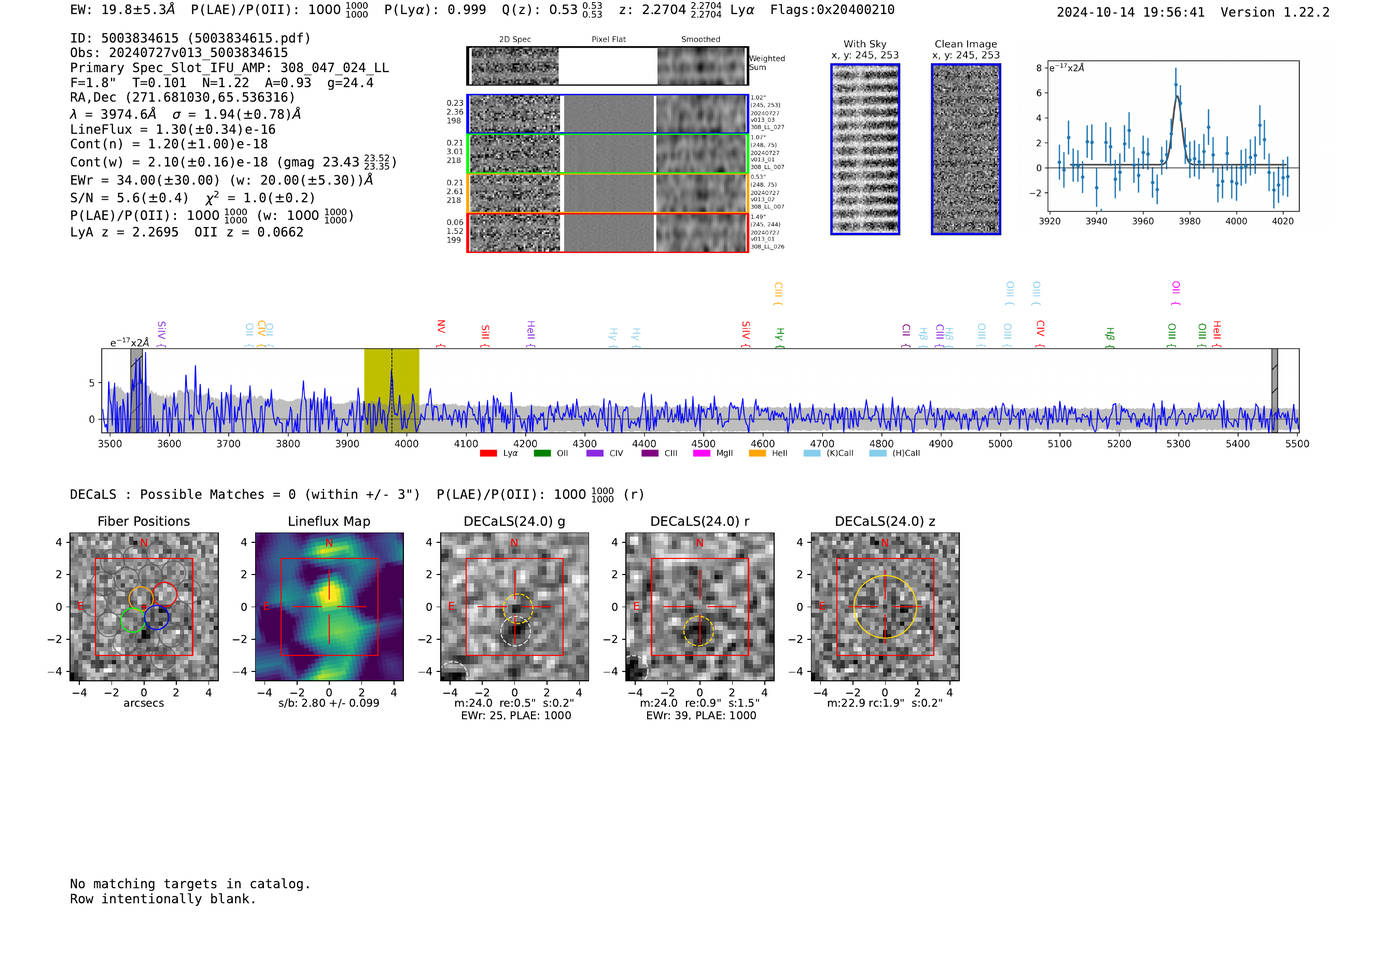Screen dimensions: 1400x953
Task: Select the "Row intentionally blank." text
Action: point(163,899)
